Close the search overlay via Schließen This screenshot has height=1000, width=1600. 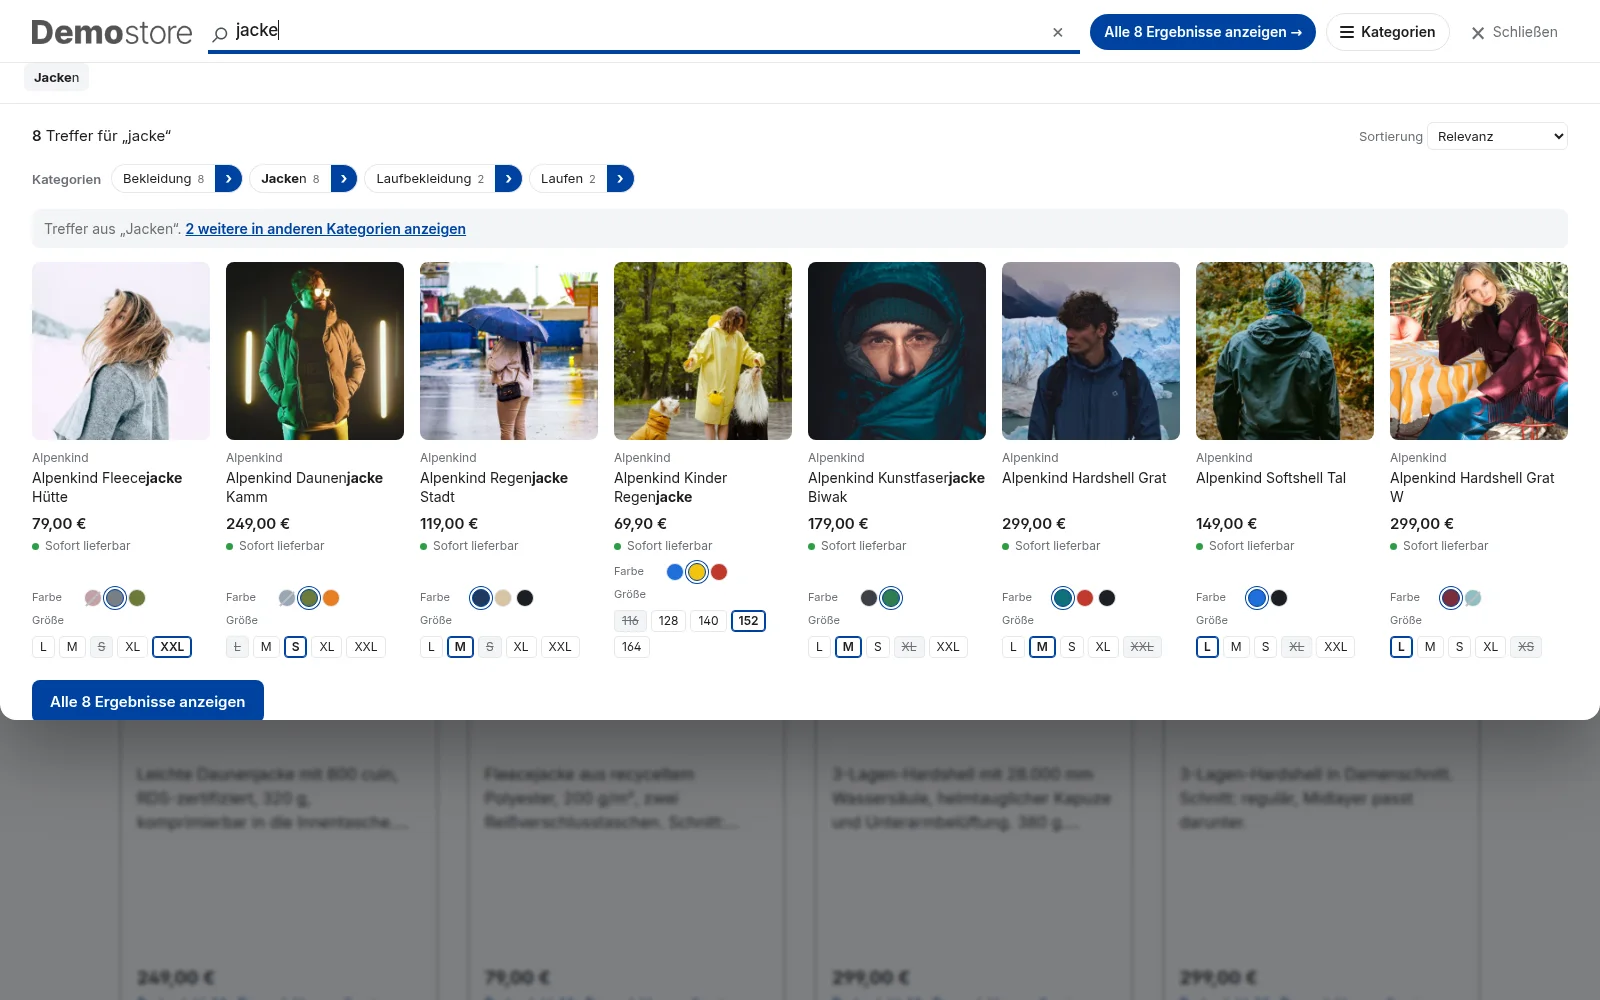[1514, 32]
